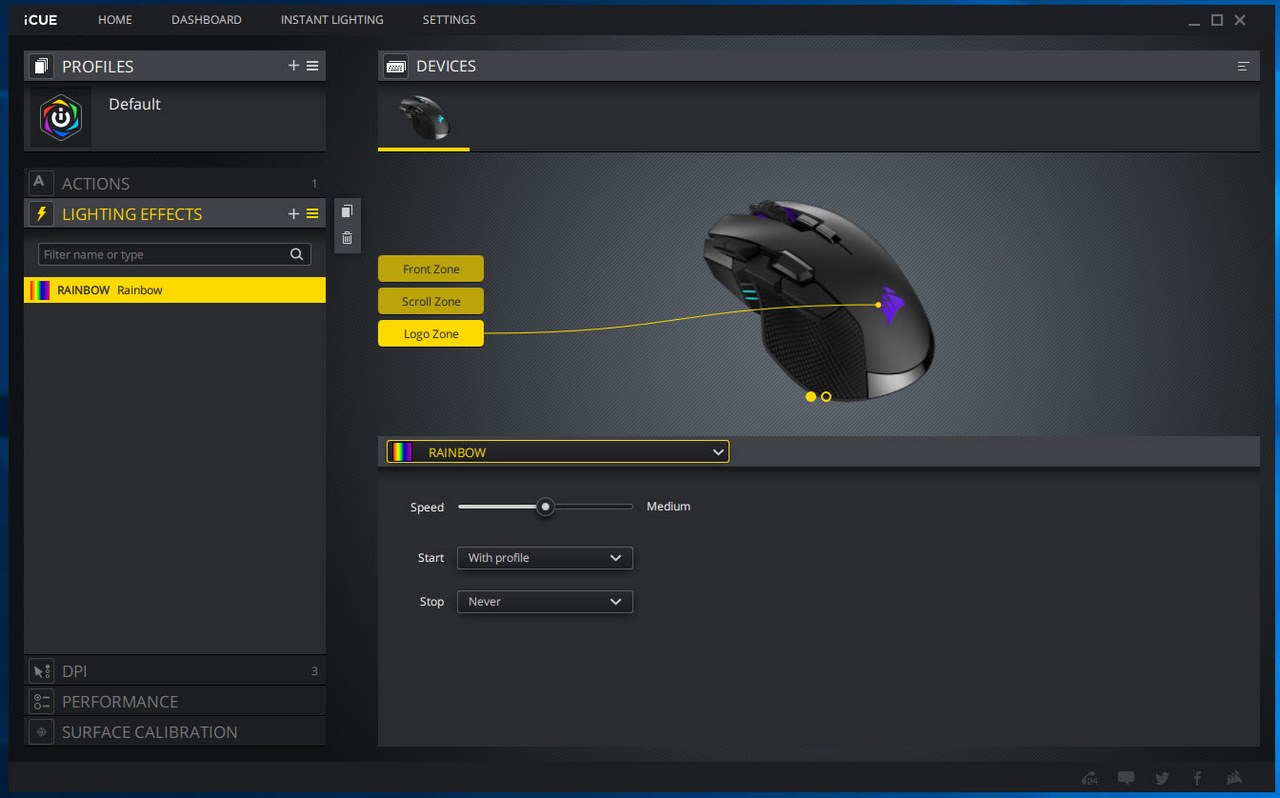
Task: Click the iCUE logo
Action: (41, 20)
